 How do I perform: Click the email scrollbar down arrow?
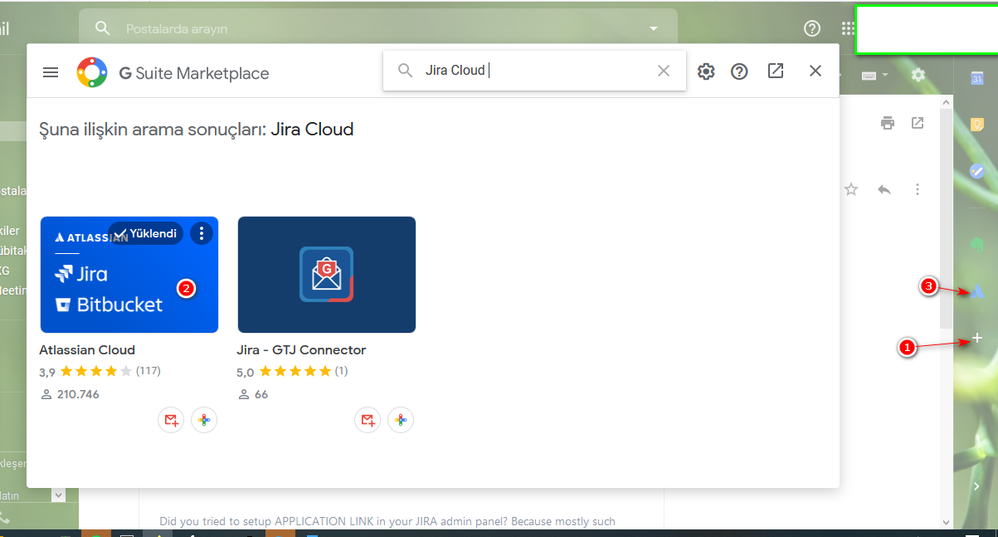[946, 522]
